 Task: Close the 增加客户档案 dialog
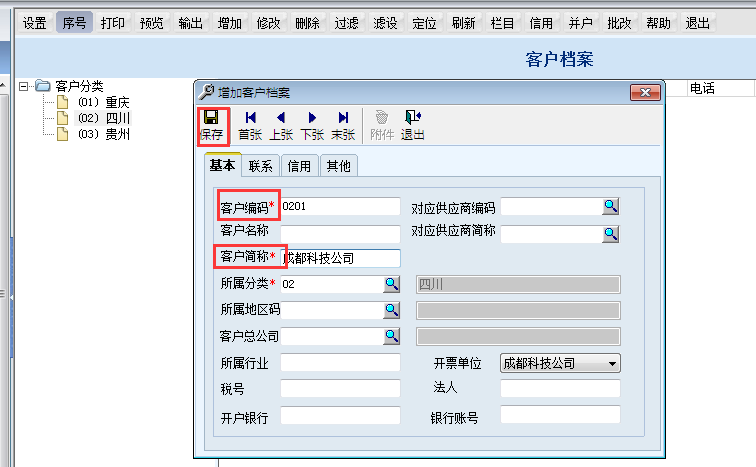(x=645, y=92)
